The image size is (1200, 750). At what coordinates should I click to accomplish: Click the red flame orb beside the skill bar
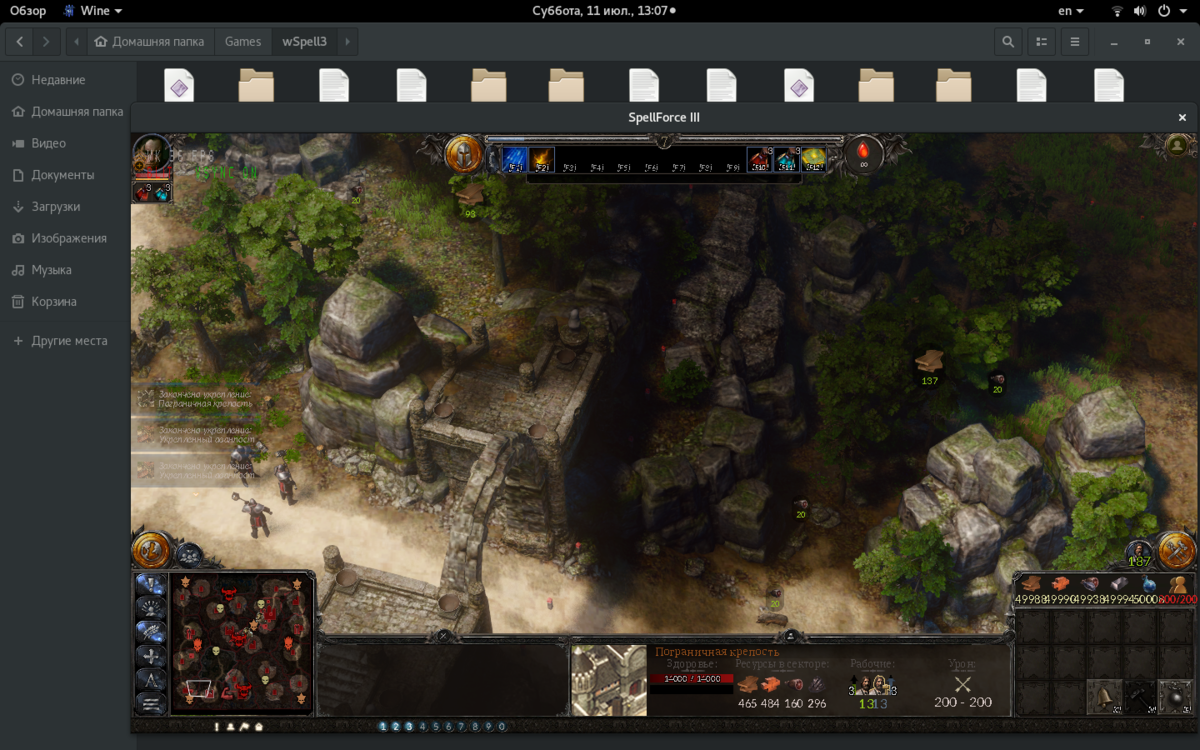(863, 154)
